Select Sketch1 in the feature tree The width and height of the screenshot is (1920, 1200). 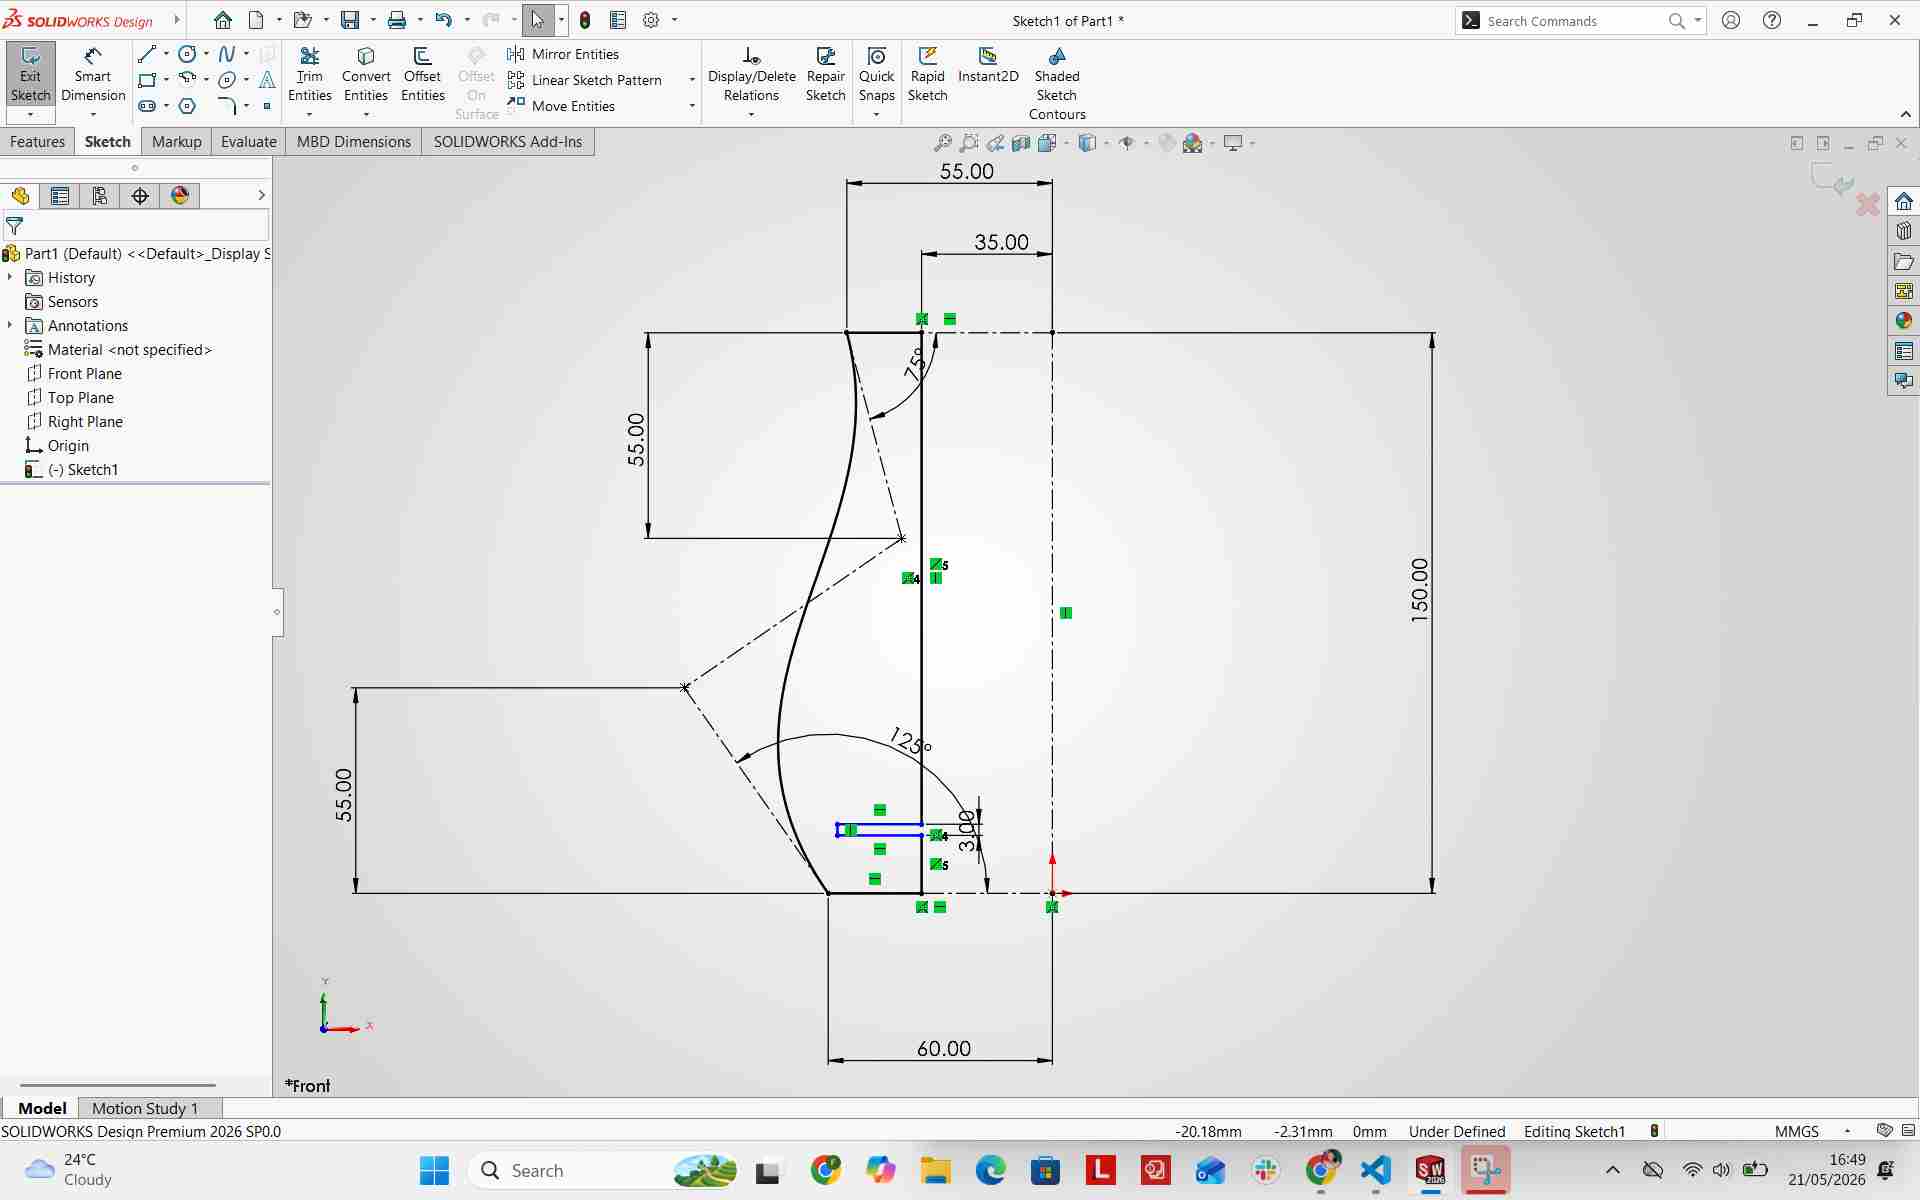click(x=83, y=469)
